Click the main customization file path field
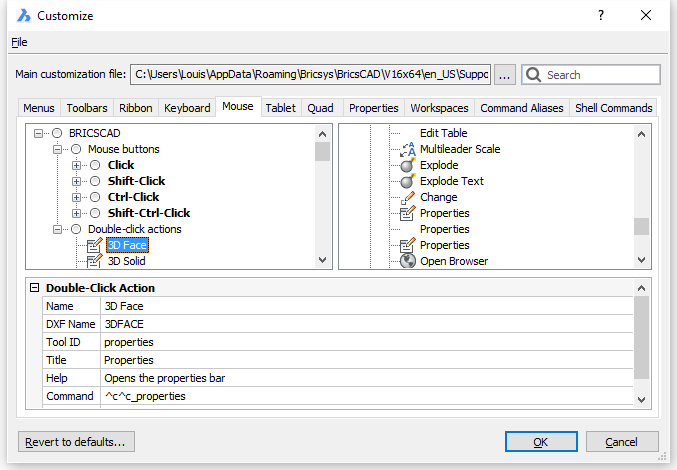The width and height of the screenshot is (677, 470). pos(310,75)
